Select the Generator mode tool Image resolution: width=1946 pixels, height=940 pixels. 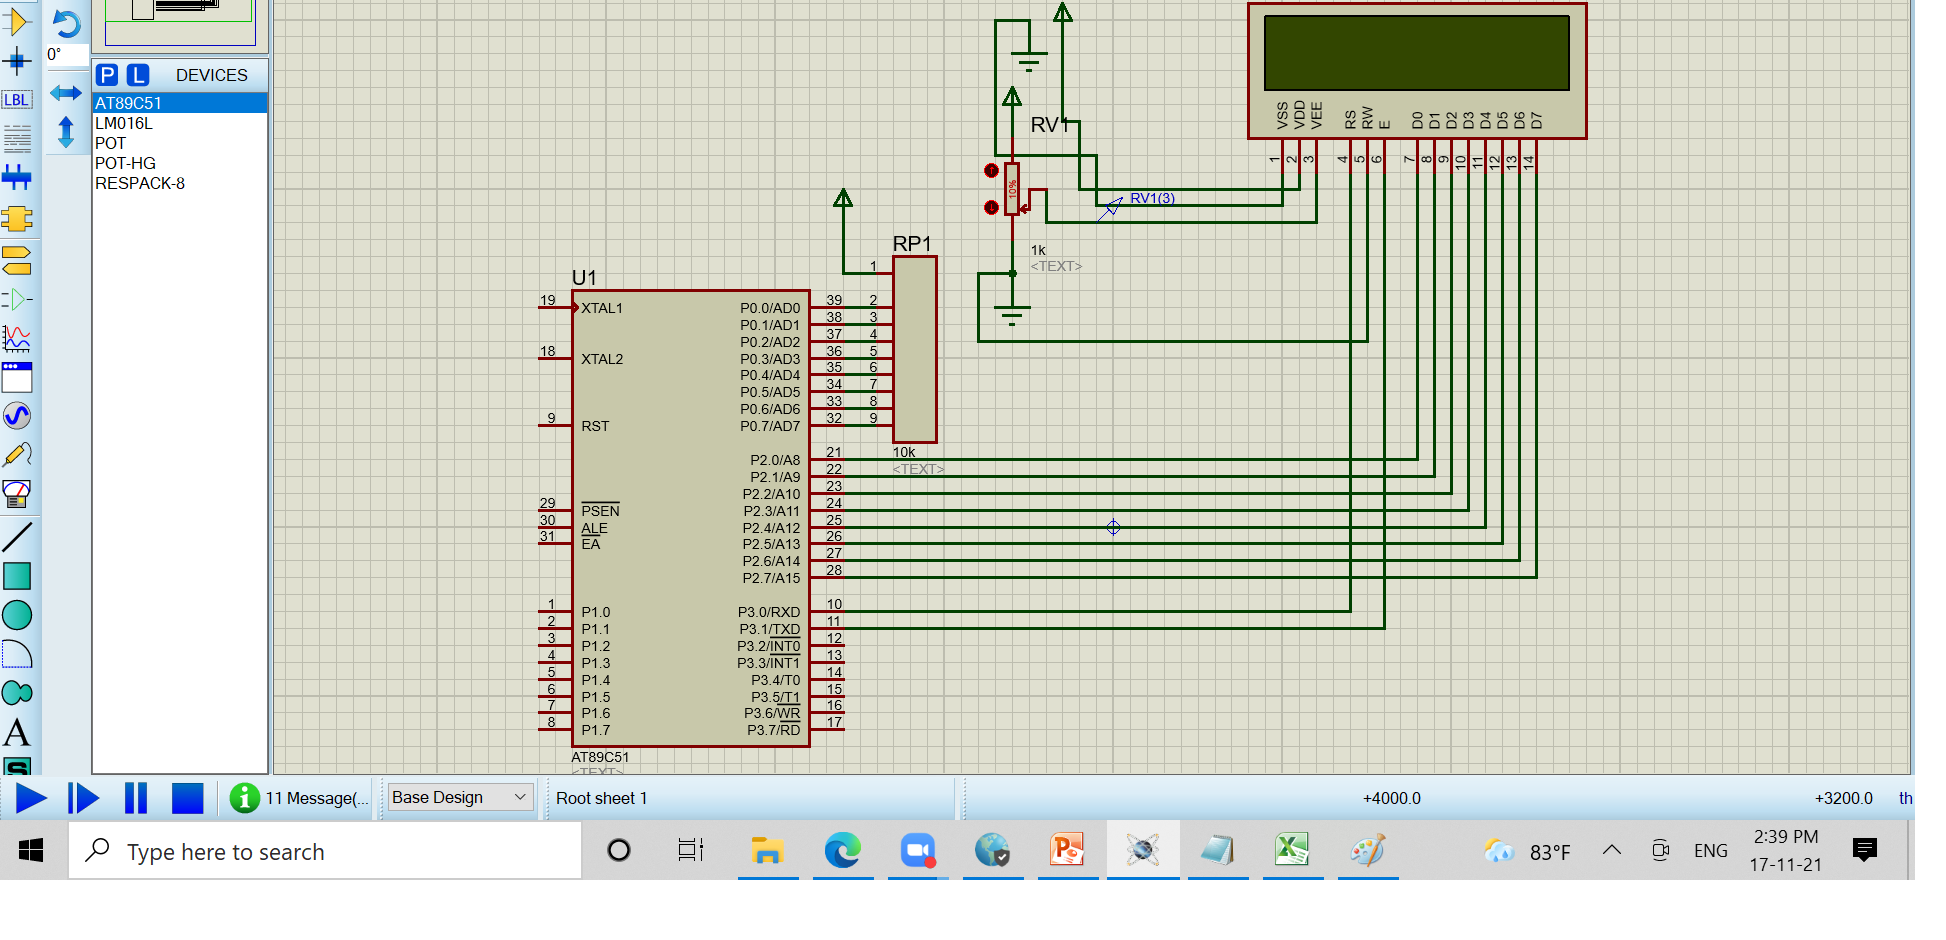pyautogui.click(x=16, y=415)
